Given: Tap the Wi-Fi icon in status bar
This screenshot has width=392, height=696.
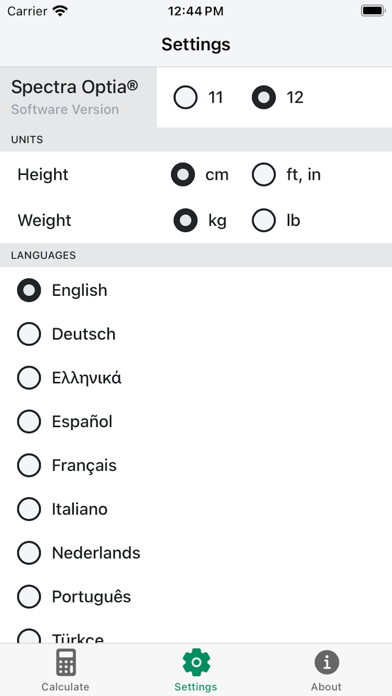Looking at the screenshot, I should click(x=60, y=11).
